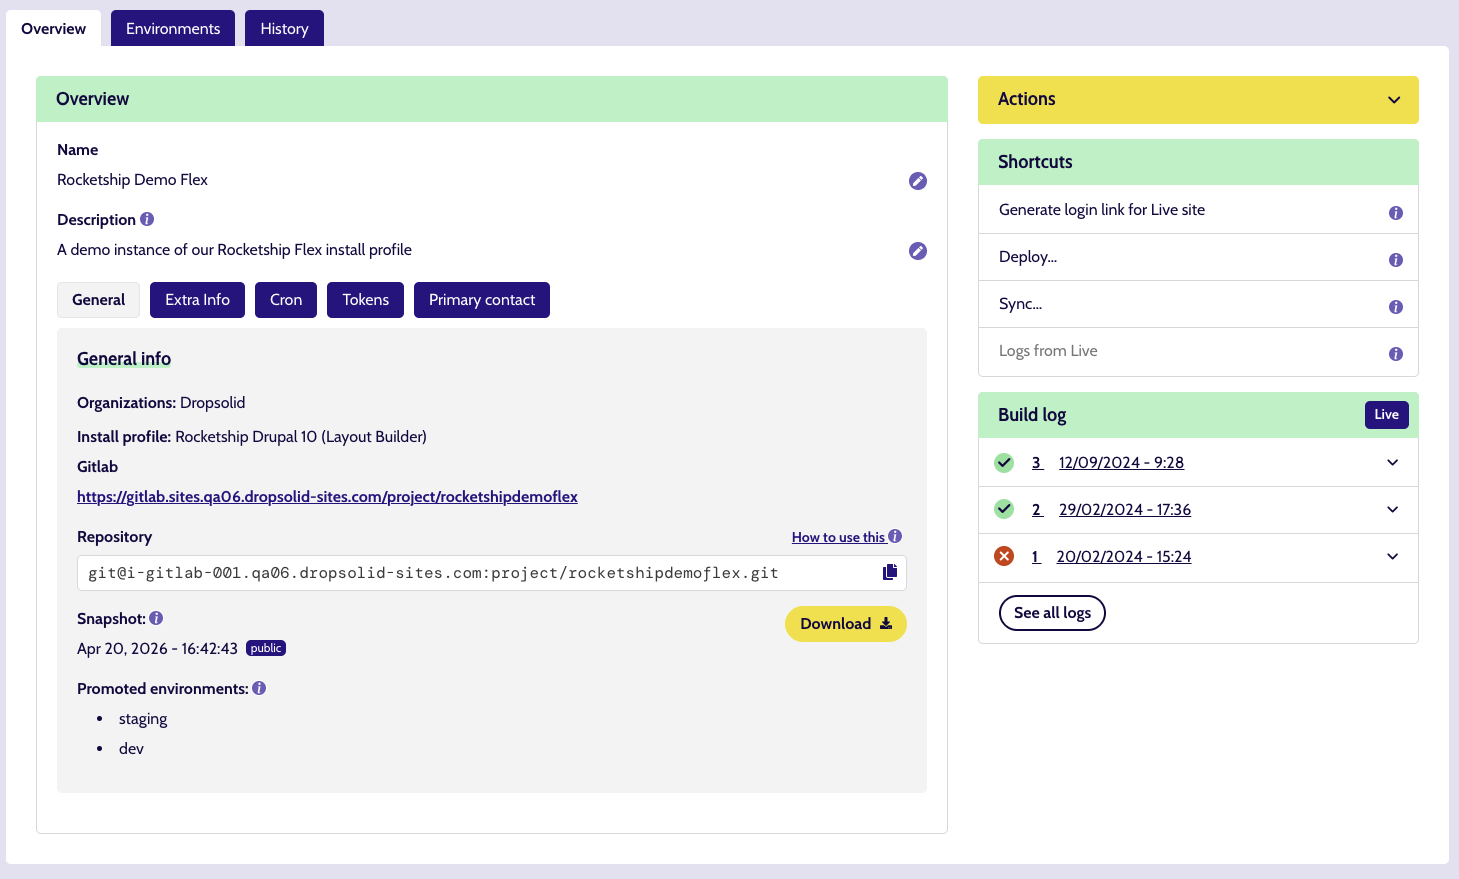Edit the Description pencil icon
The height and width of the screenshot is (879, 1459).
click(918, 251)
